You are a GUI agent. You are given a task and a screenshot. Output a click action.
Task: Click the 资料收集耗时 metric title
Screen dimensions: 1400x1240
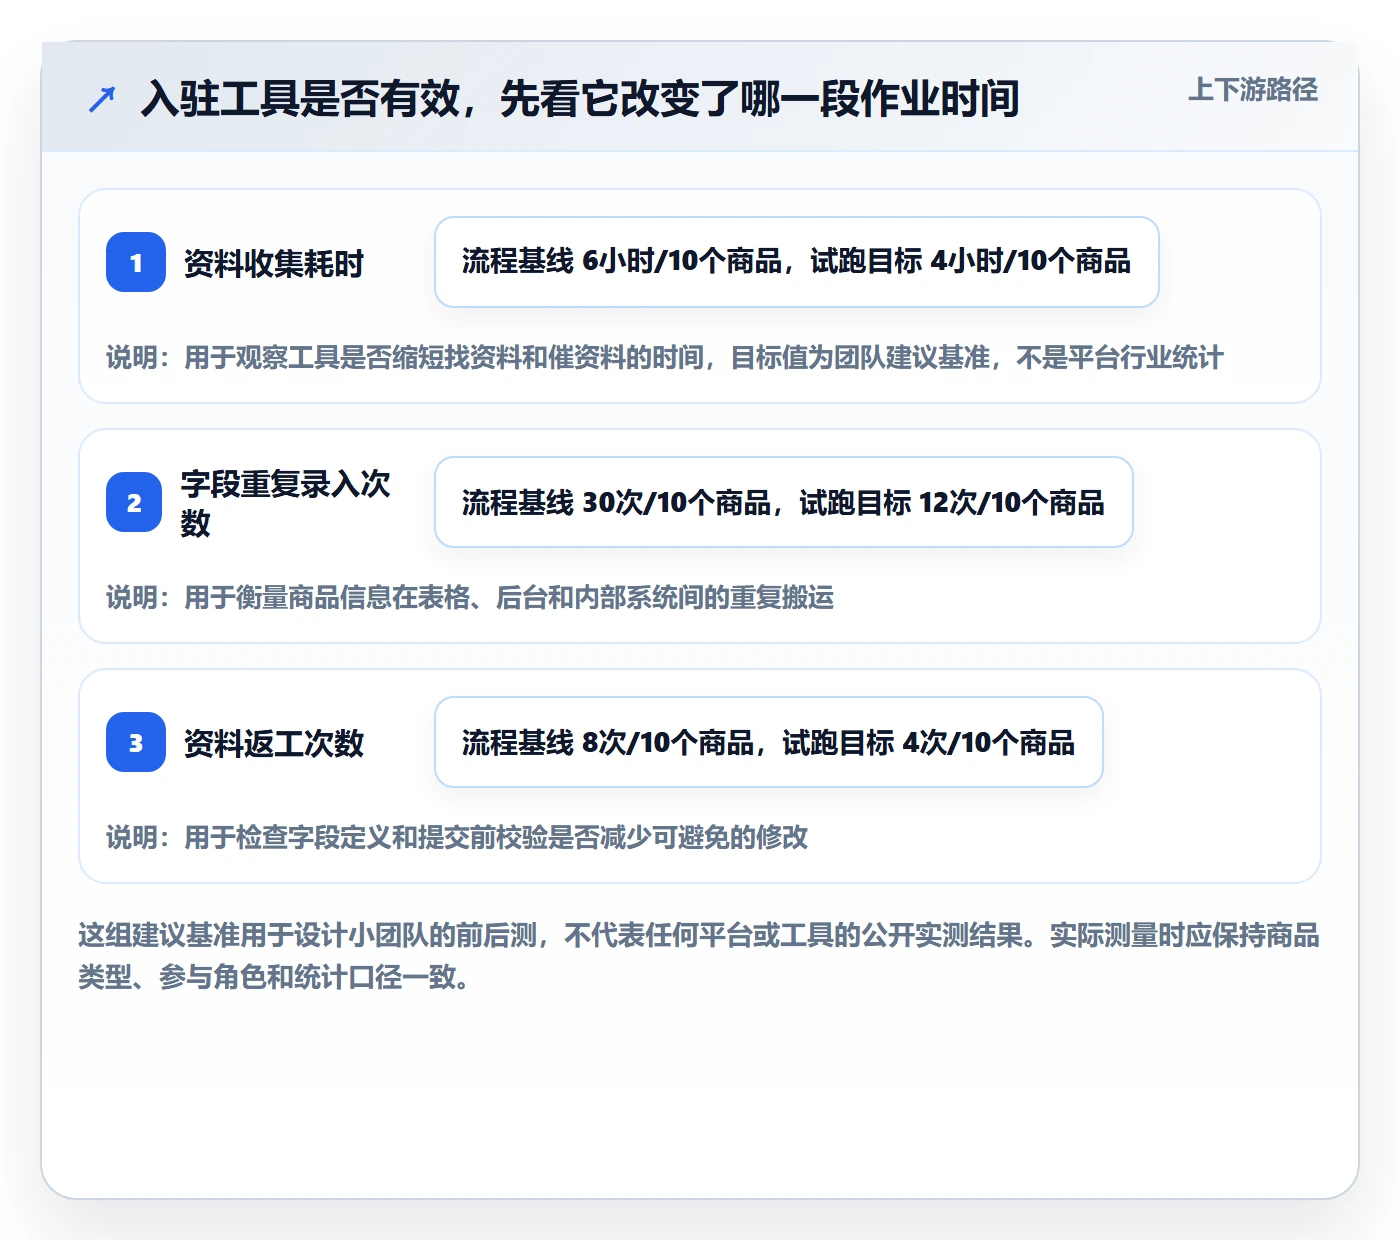point(273,264)
